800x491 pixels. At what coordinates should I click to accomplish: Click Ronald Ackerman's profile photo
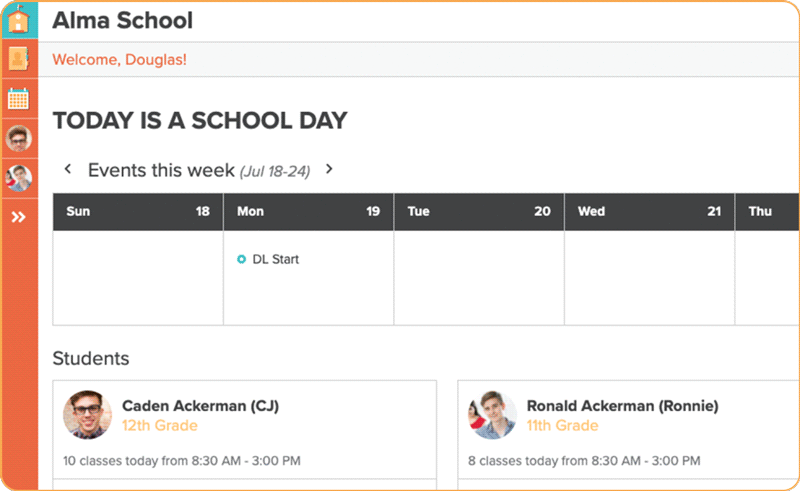tap(492, 415)
